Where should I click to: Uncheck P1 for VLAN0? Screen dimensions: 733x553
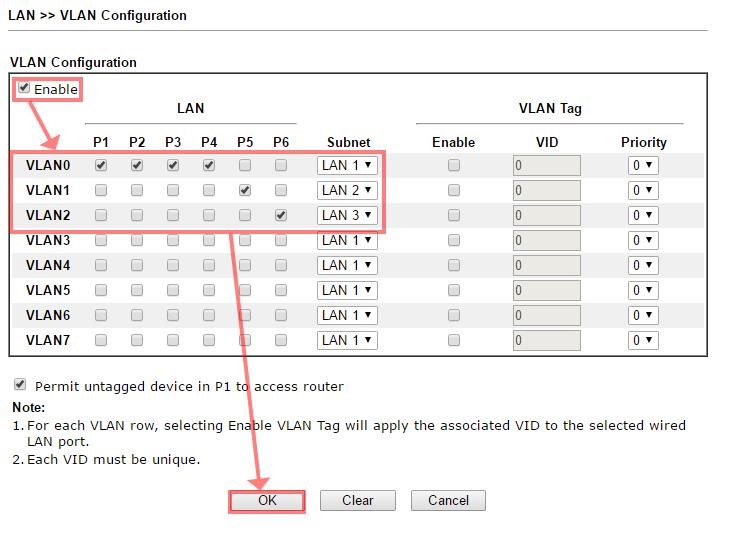[x=101, y=165]
